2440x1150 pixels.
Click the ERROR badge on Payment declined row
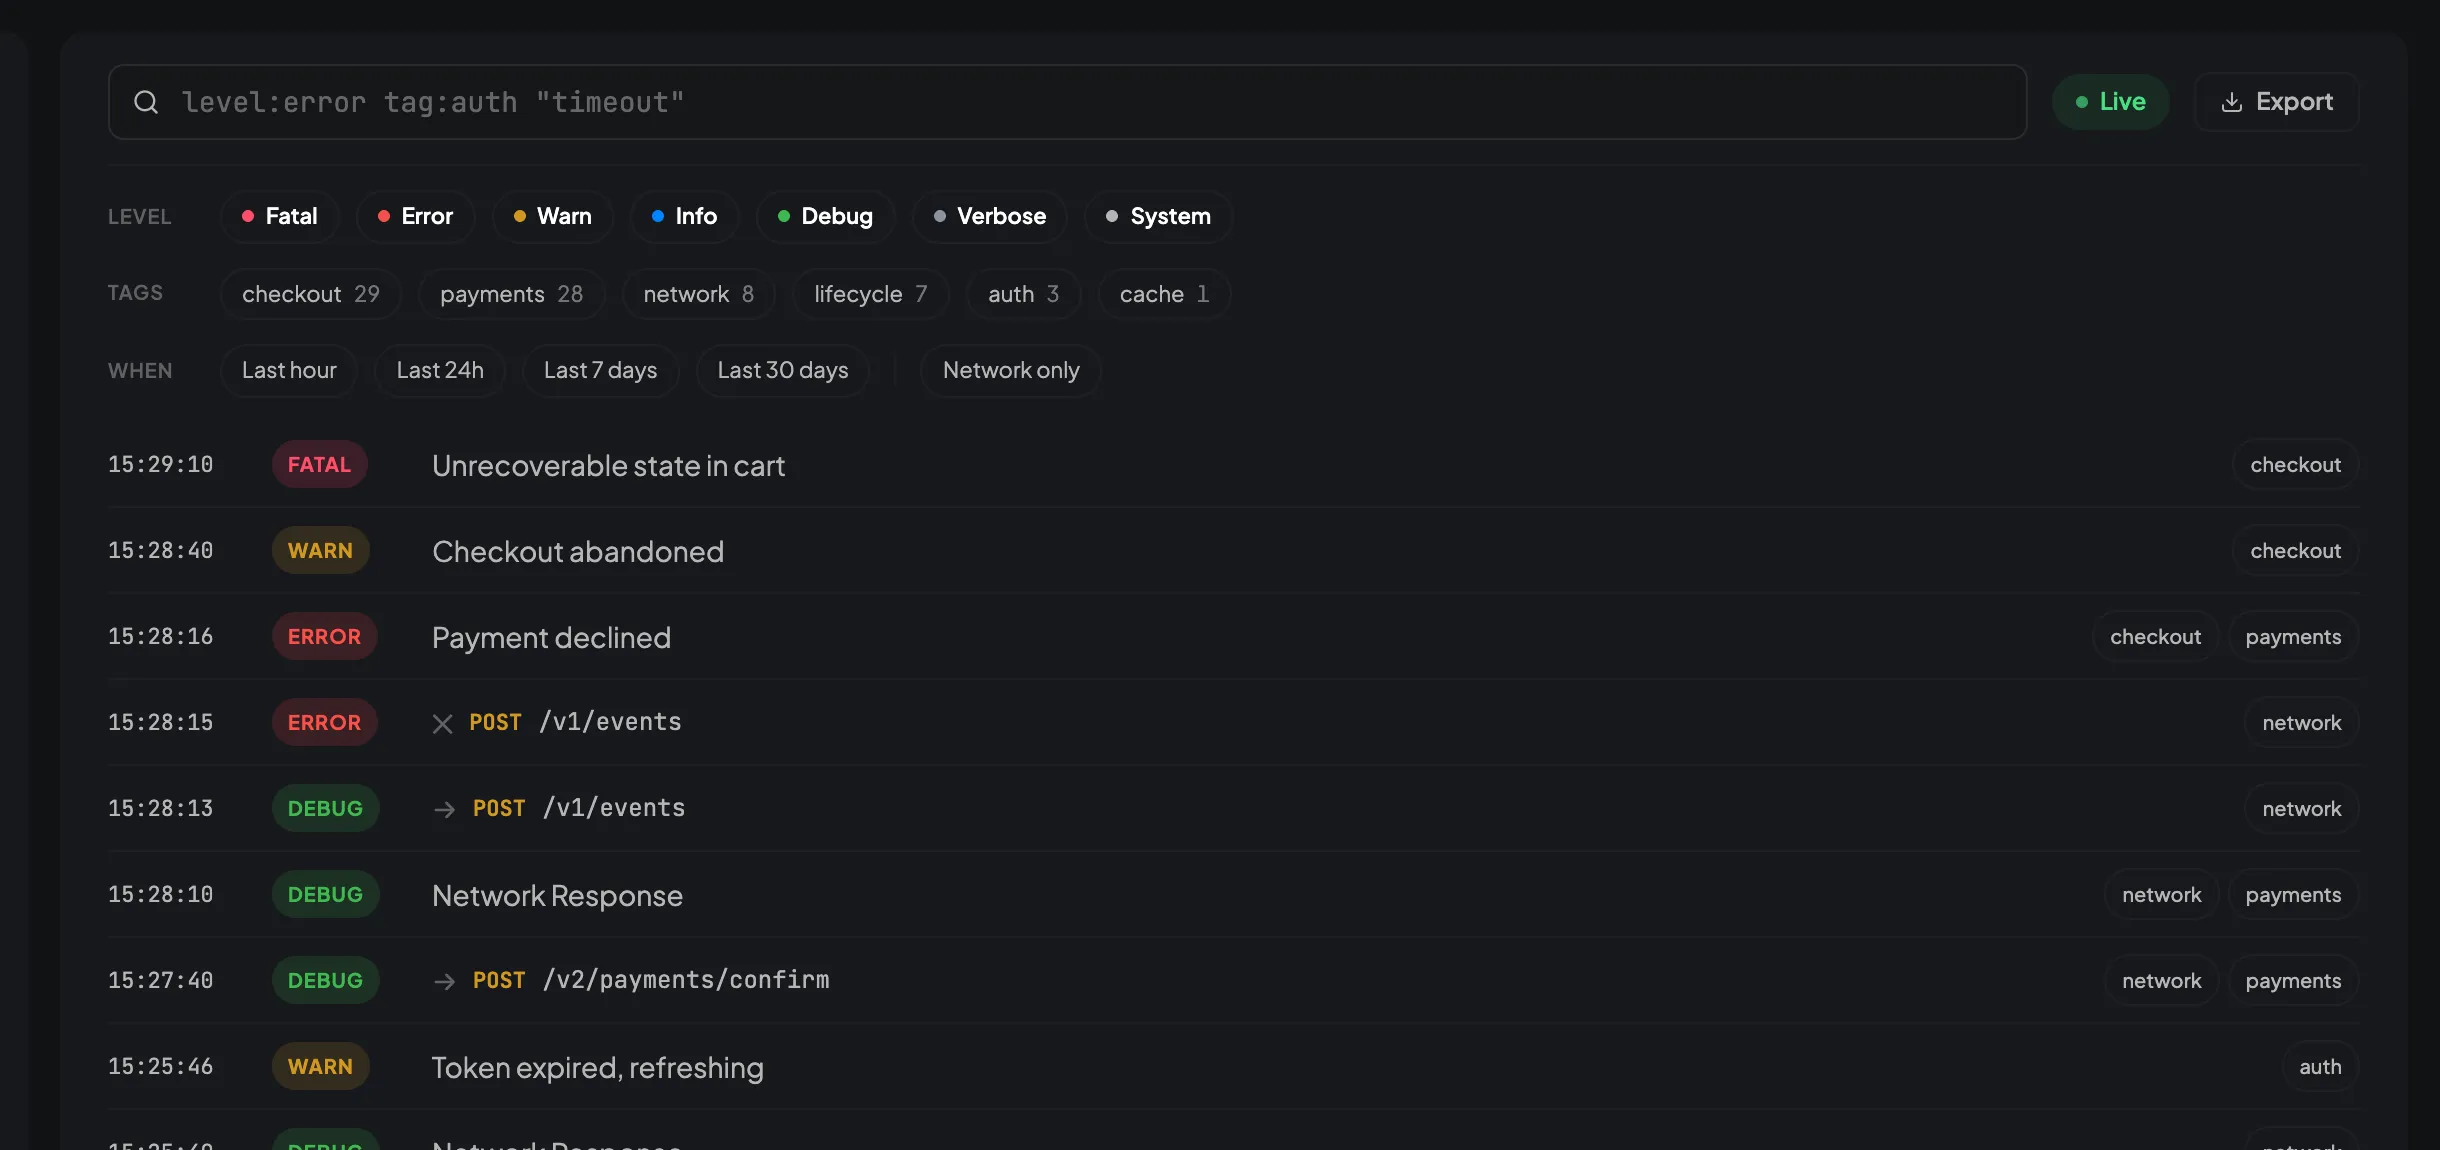[x=325, y=637]
